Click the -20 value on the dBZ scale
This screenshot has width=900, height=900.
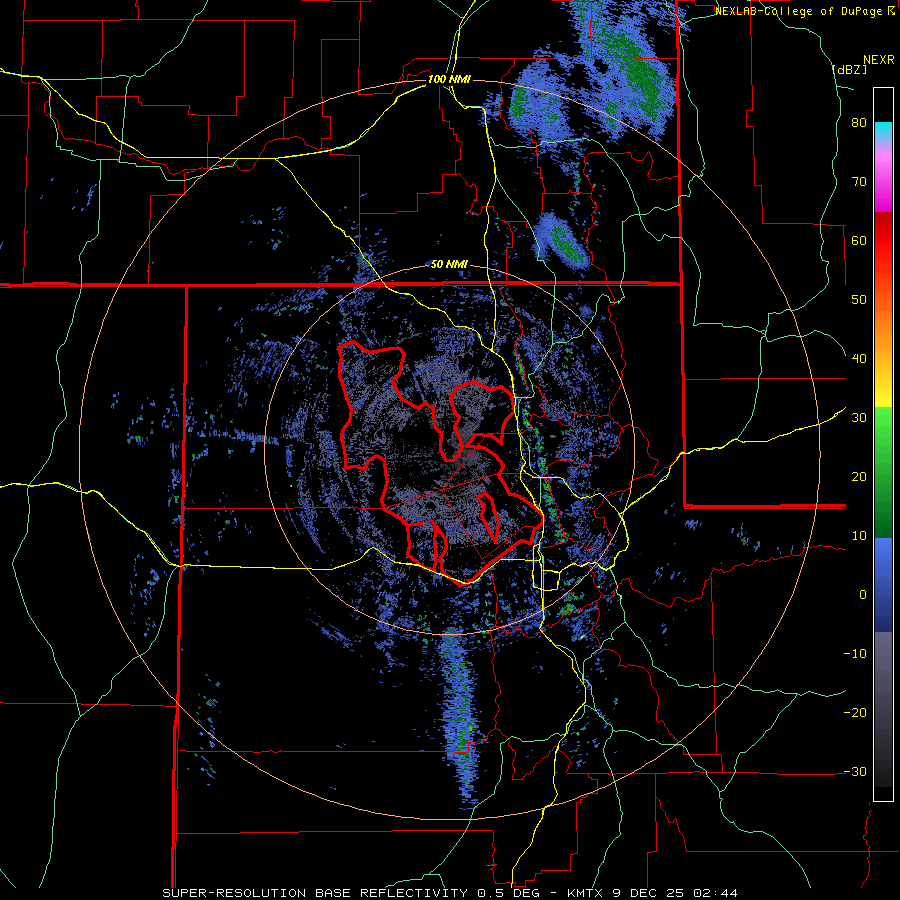click(855, 712)
